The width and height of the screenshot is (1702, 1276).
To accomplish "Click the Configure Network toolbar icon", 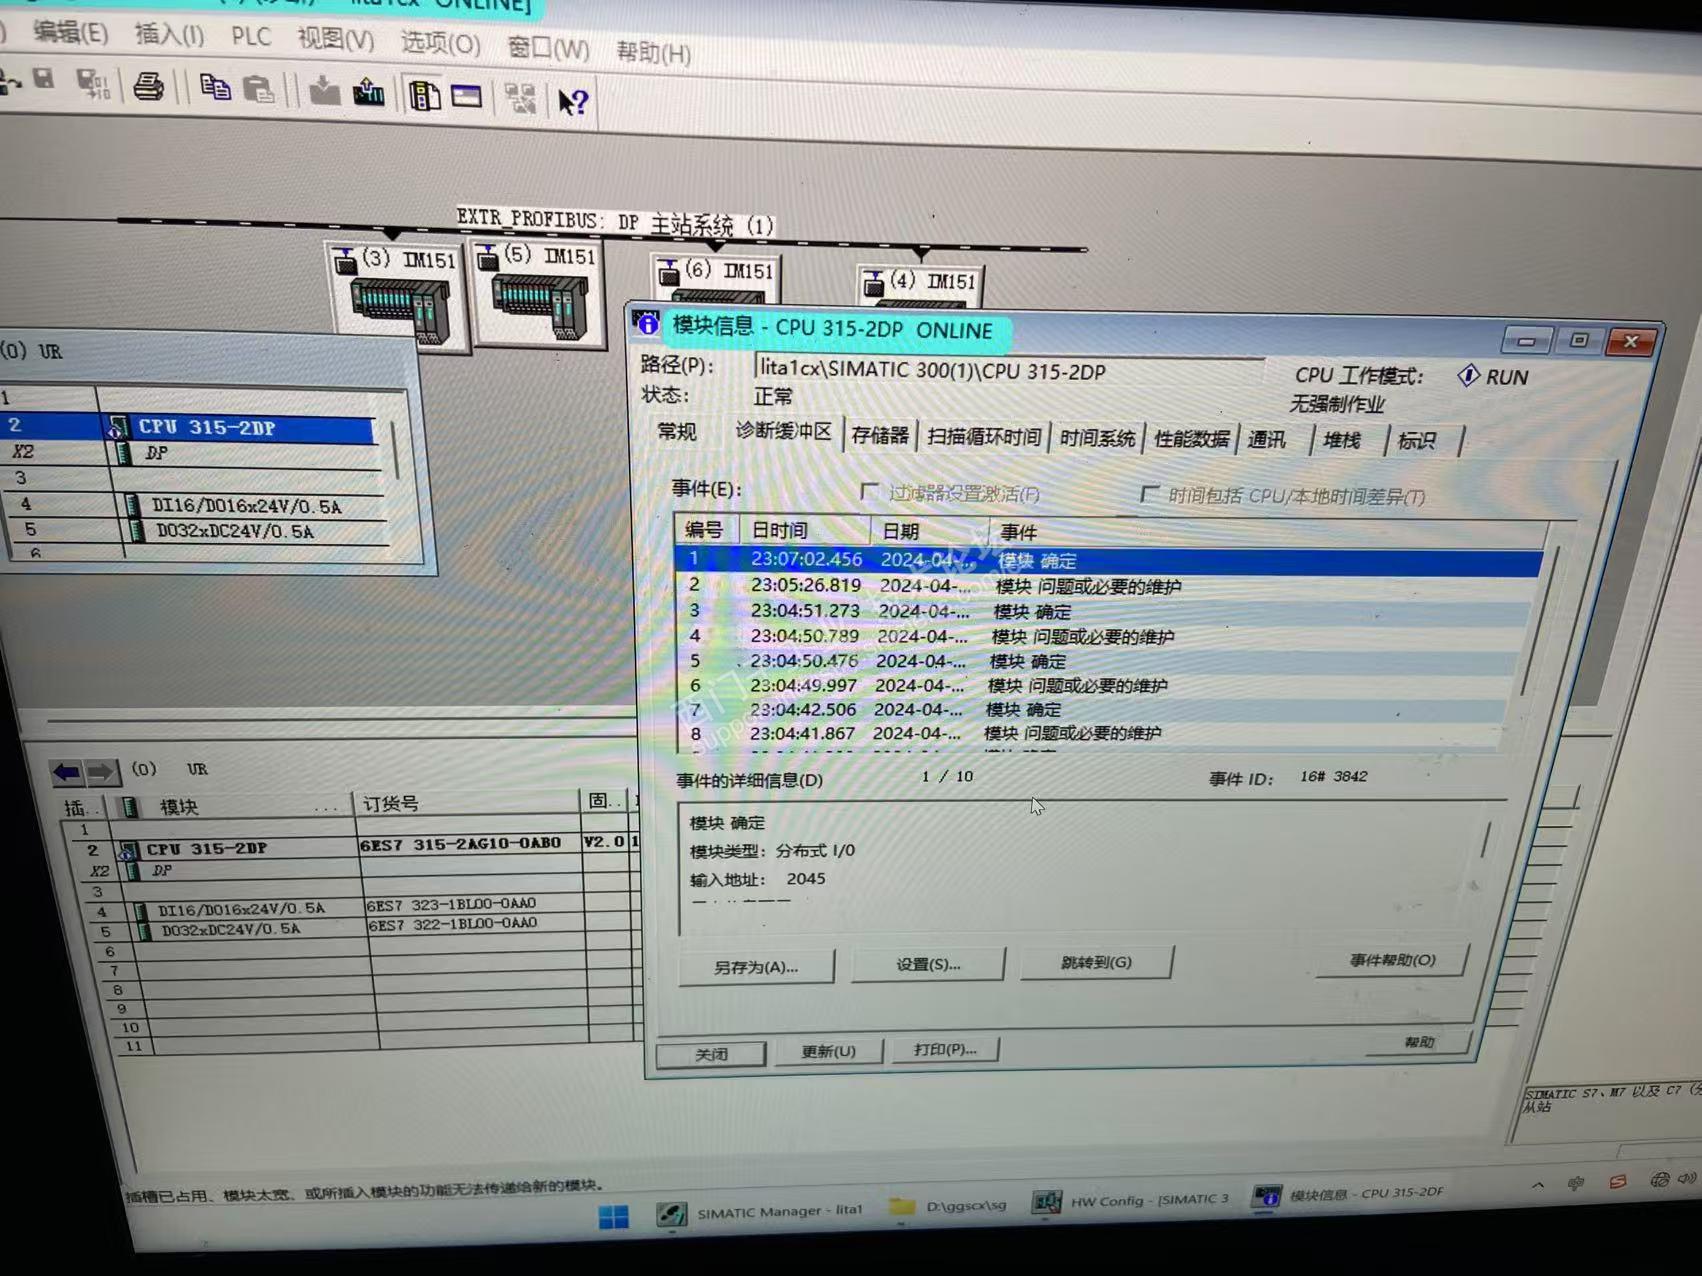I will 520,98.
